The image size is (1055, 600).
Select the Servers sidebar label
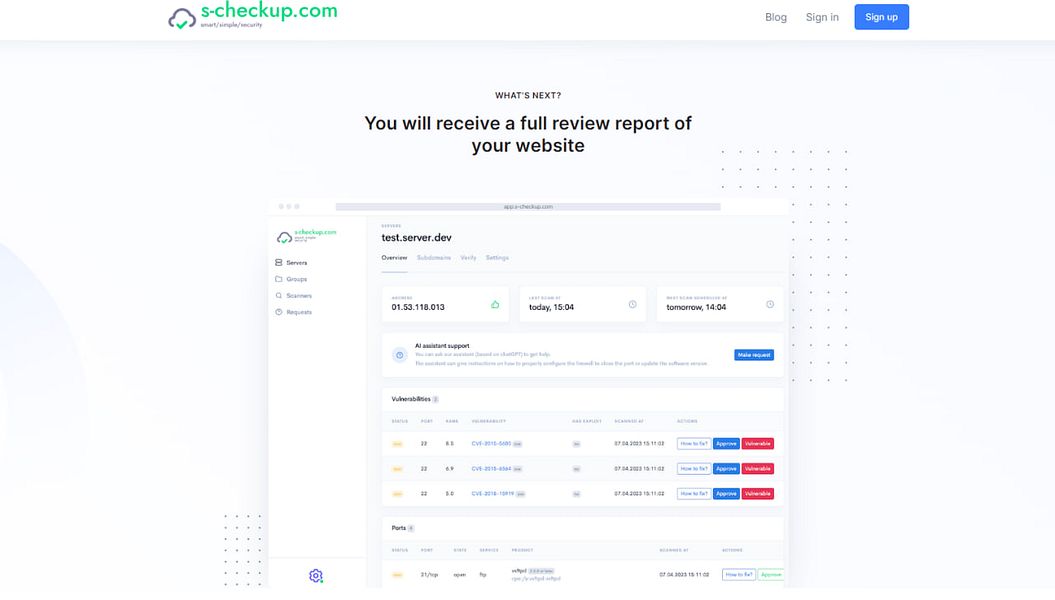(x=297, y=263)
